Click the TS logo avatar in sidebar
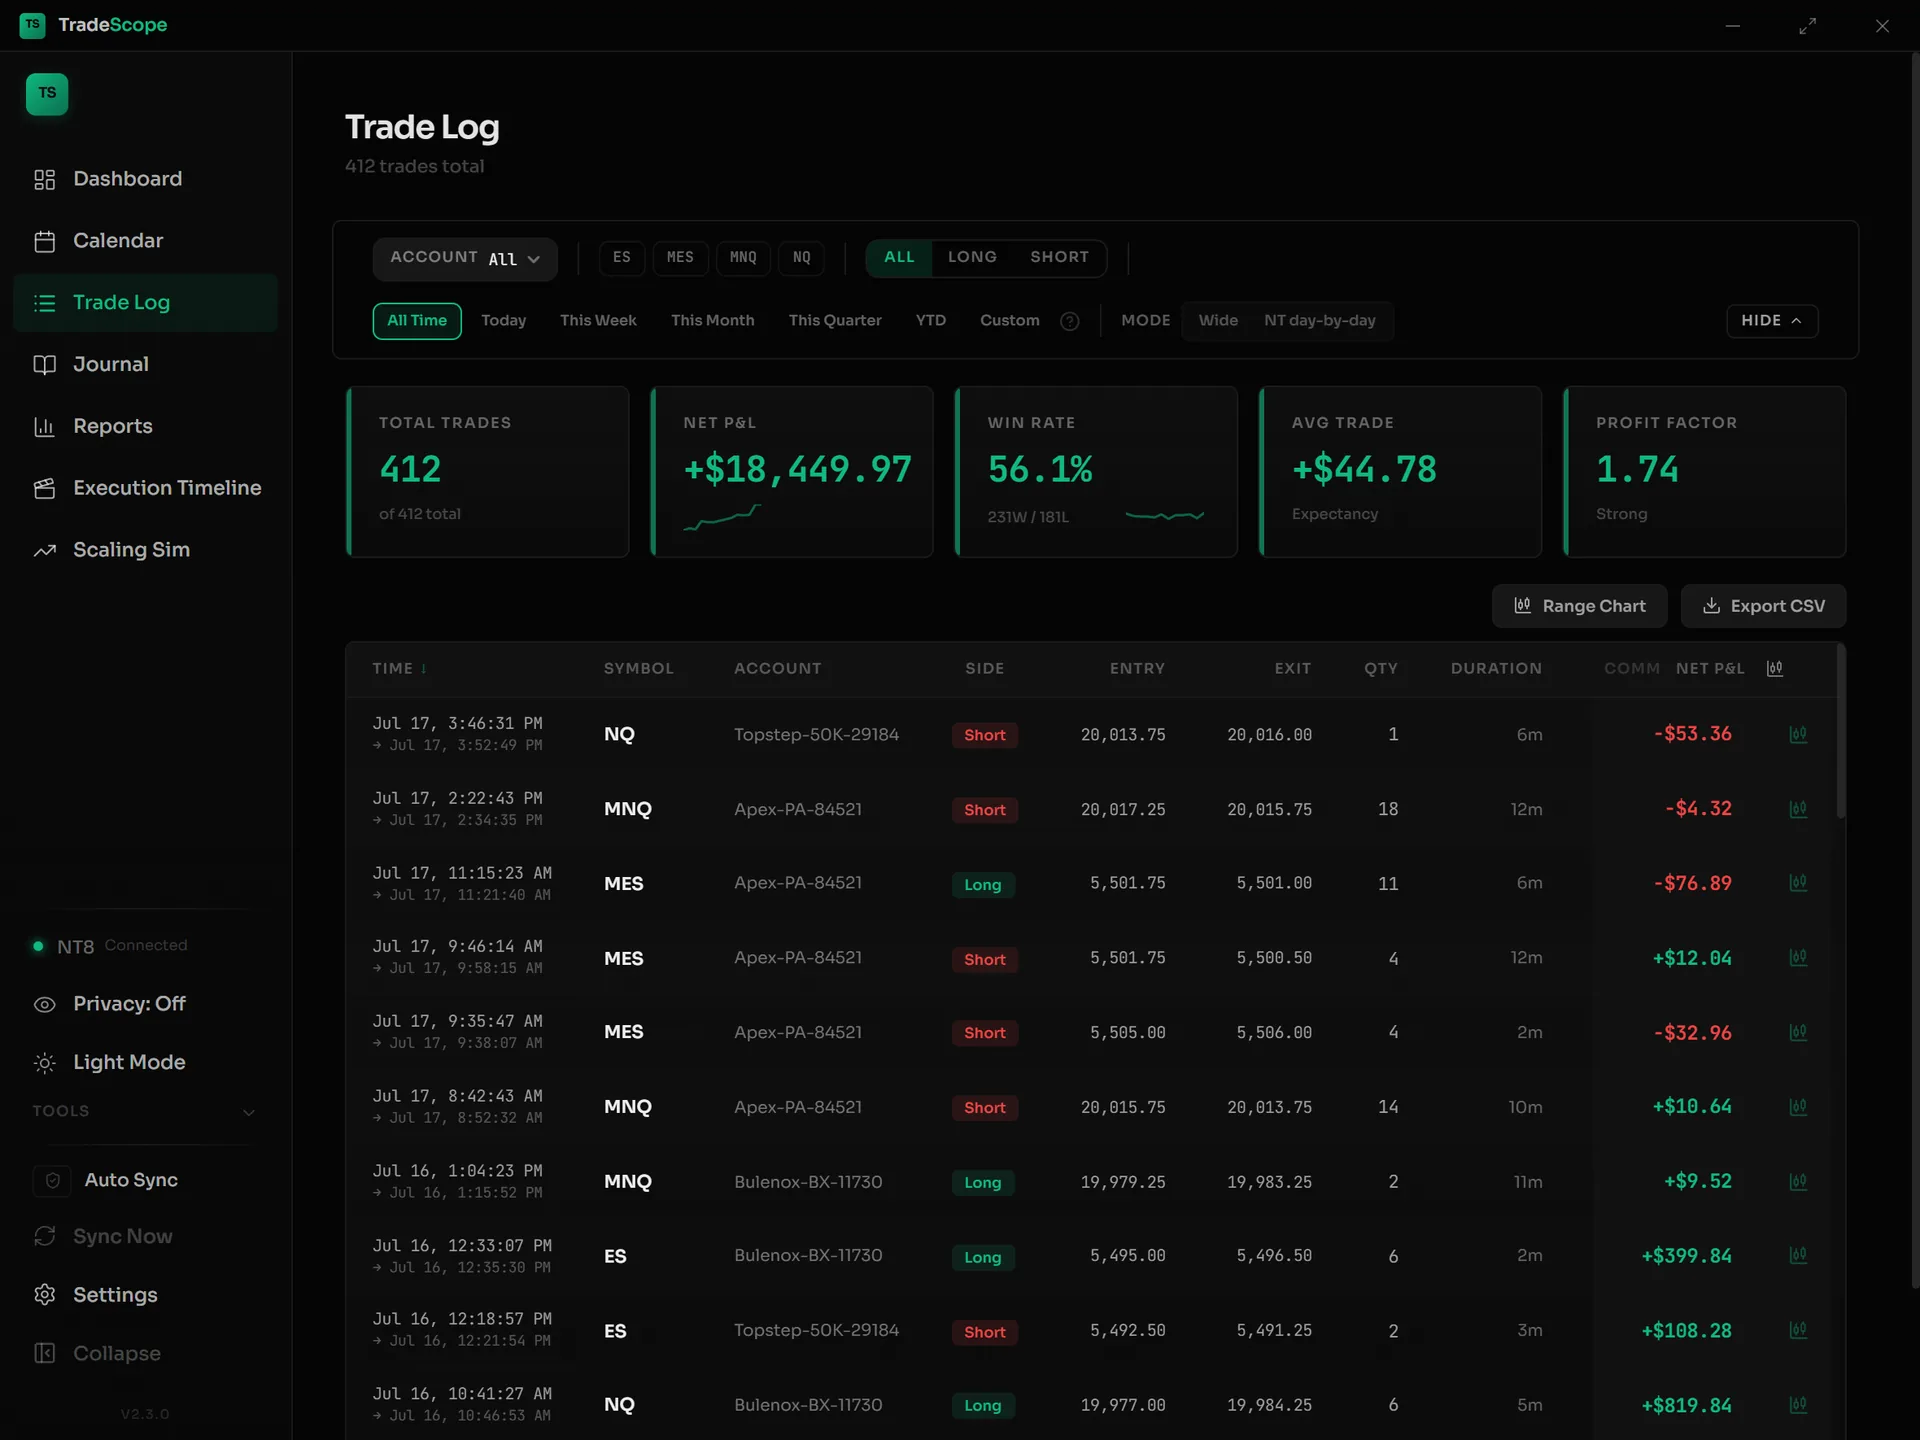Screen dimensions: 1920x1440 coord(47,94)
